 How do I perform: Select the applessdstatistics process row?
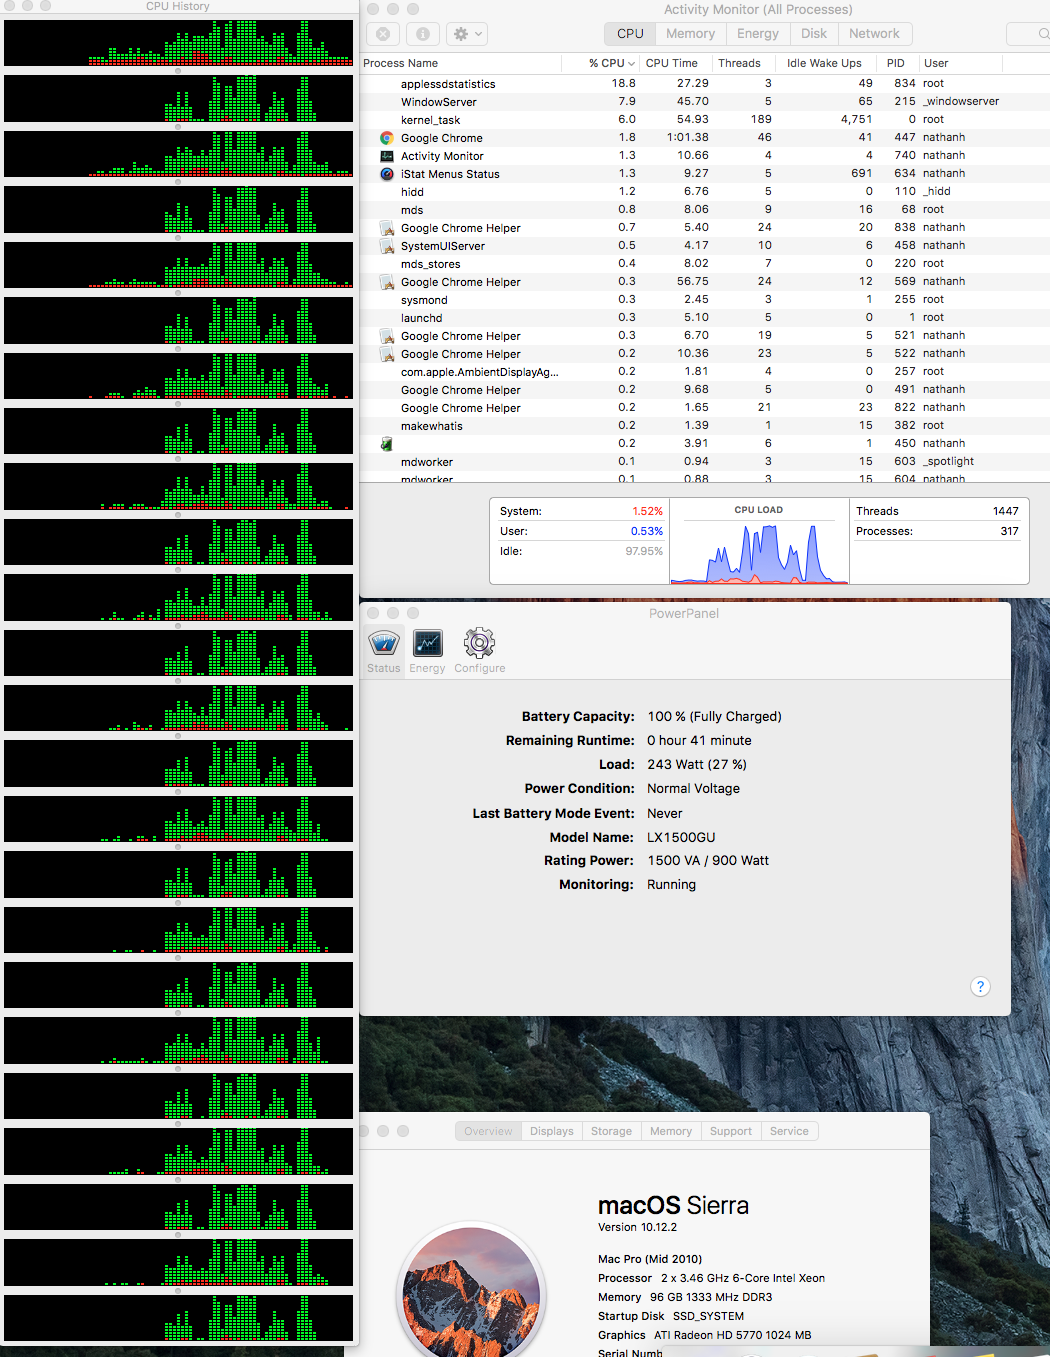tap(705, 84)
